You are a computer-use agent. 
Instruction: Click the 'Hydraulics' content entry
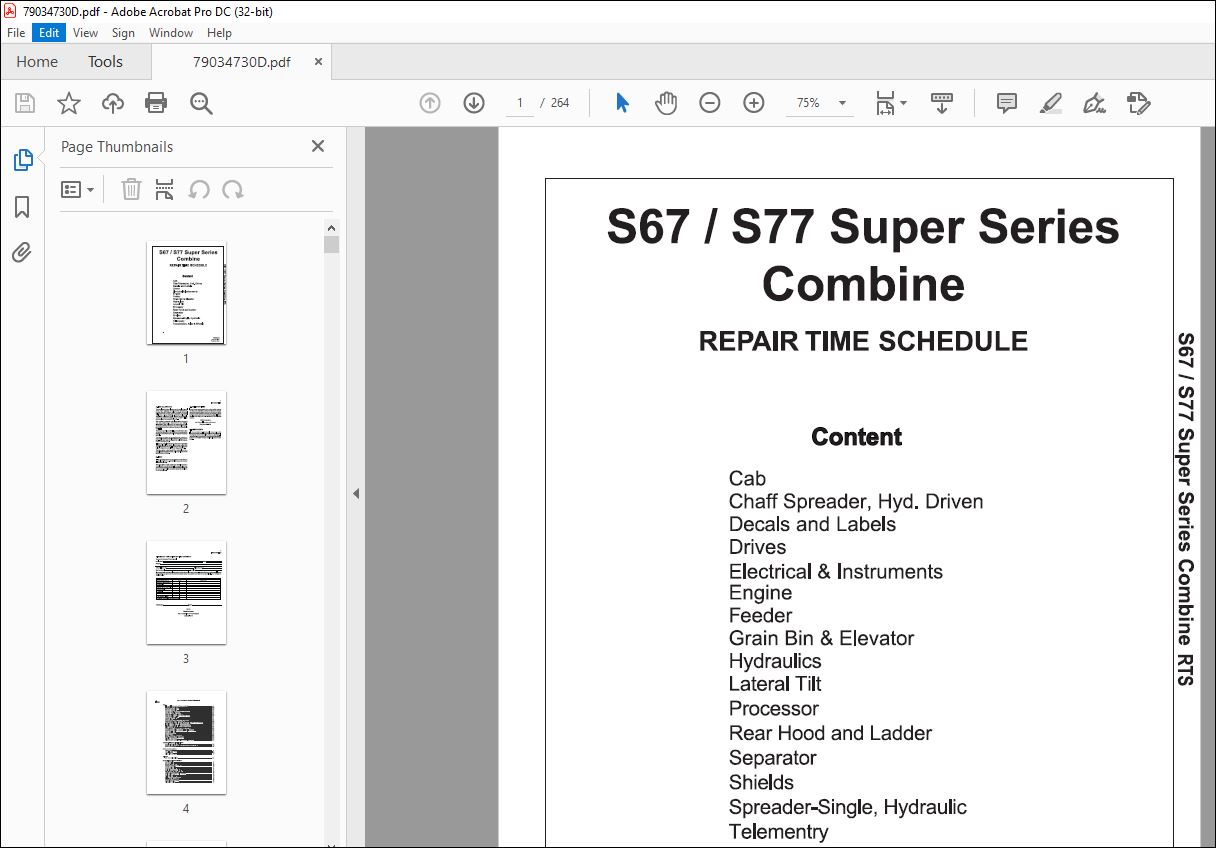coord(775,662)
